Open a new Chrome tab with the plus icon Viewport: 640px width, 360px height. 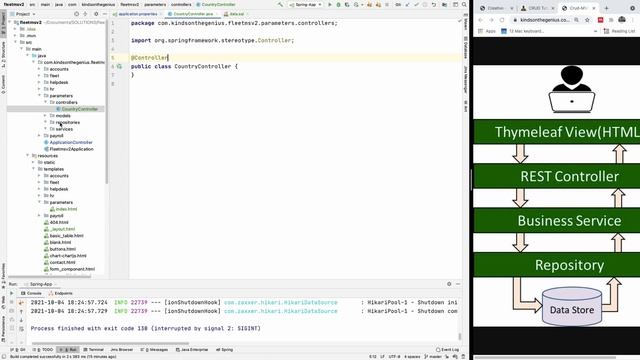point(607,8)
